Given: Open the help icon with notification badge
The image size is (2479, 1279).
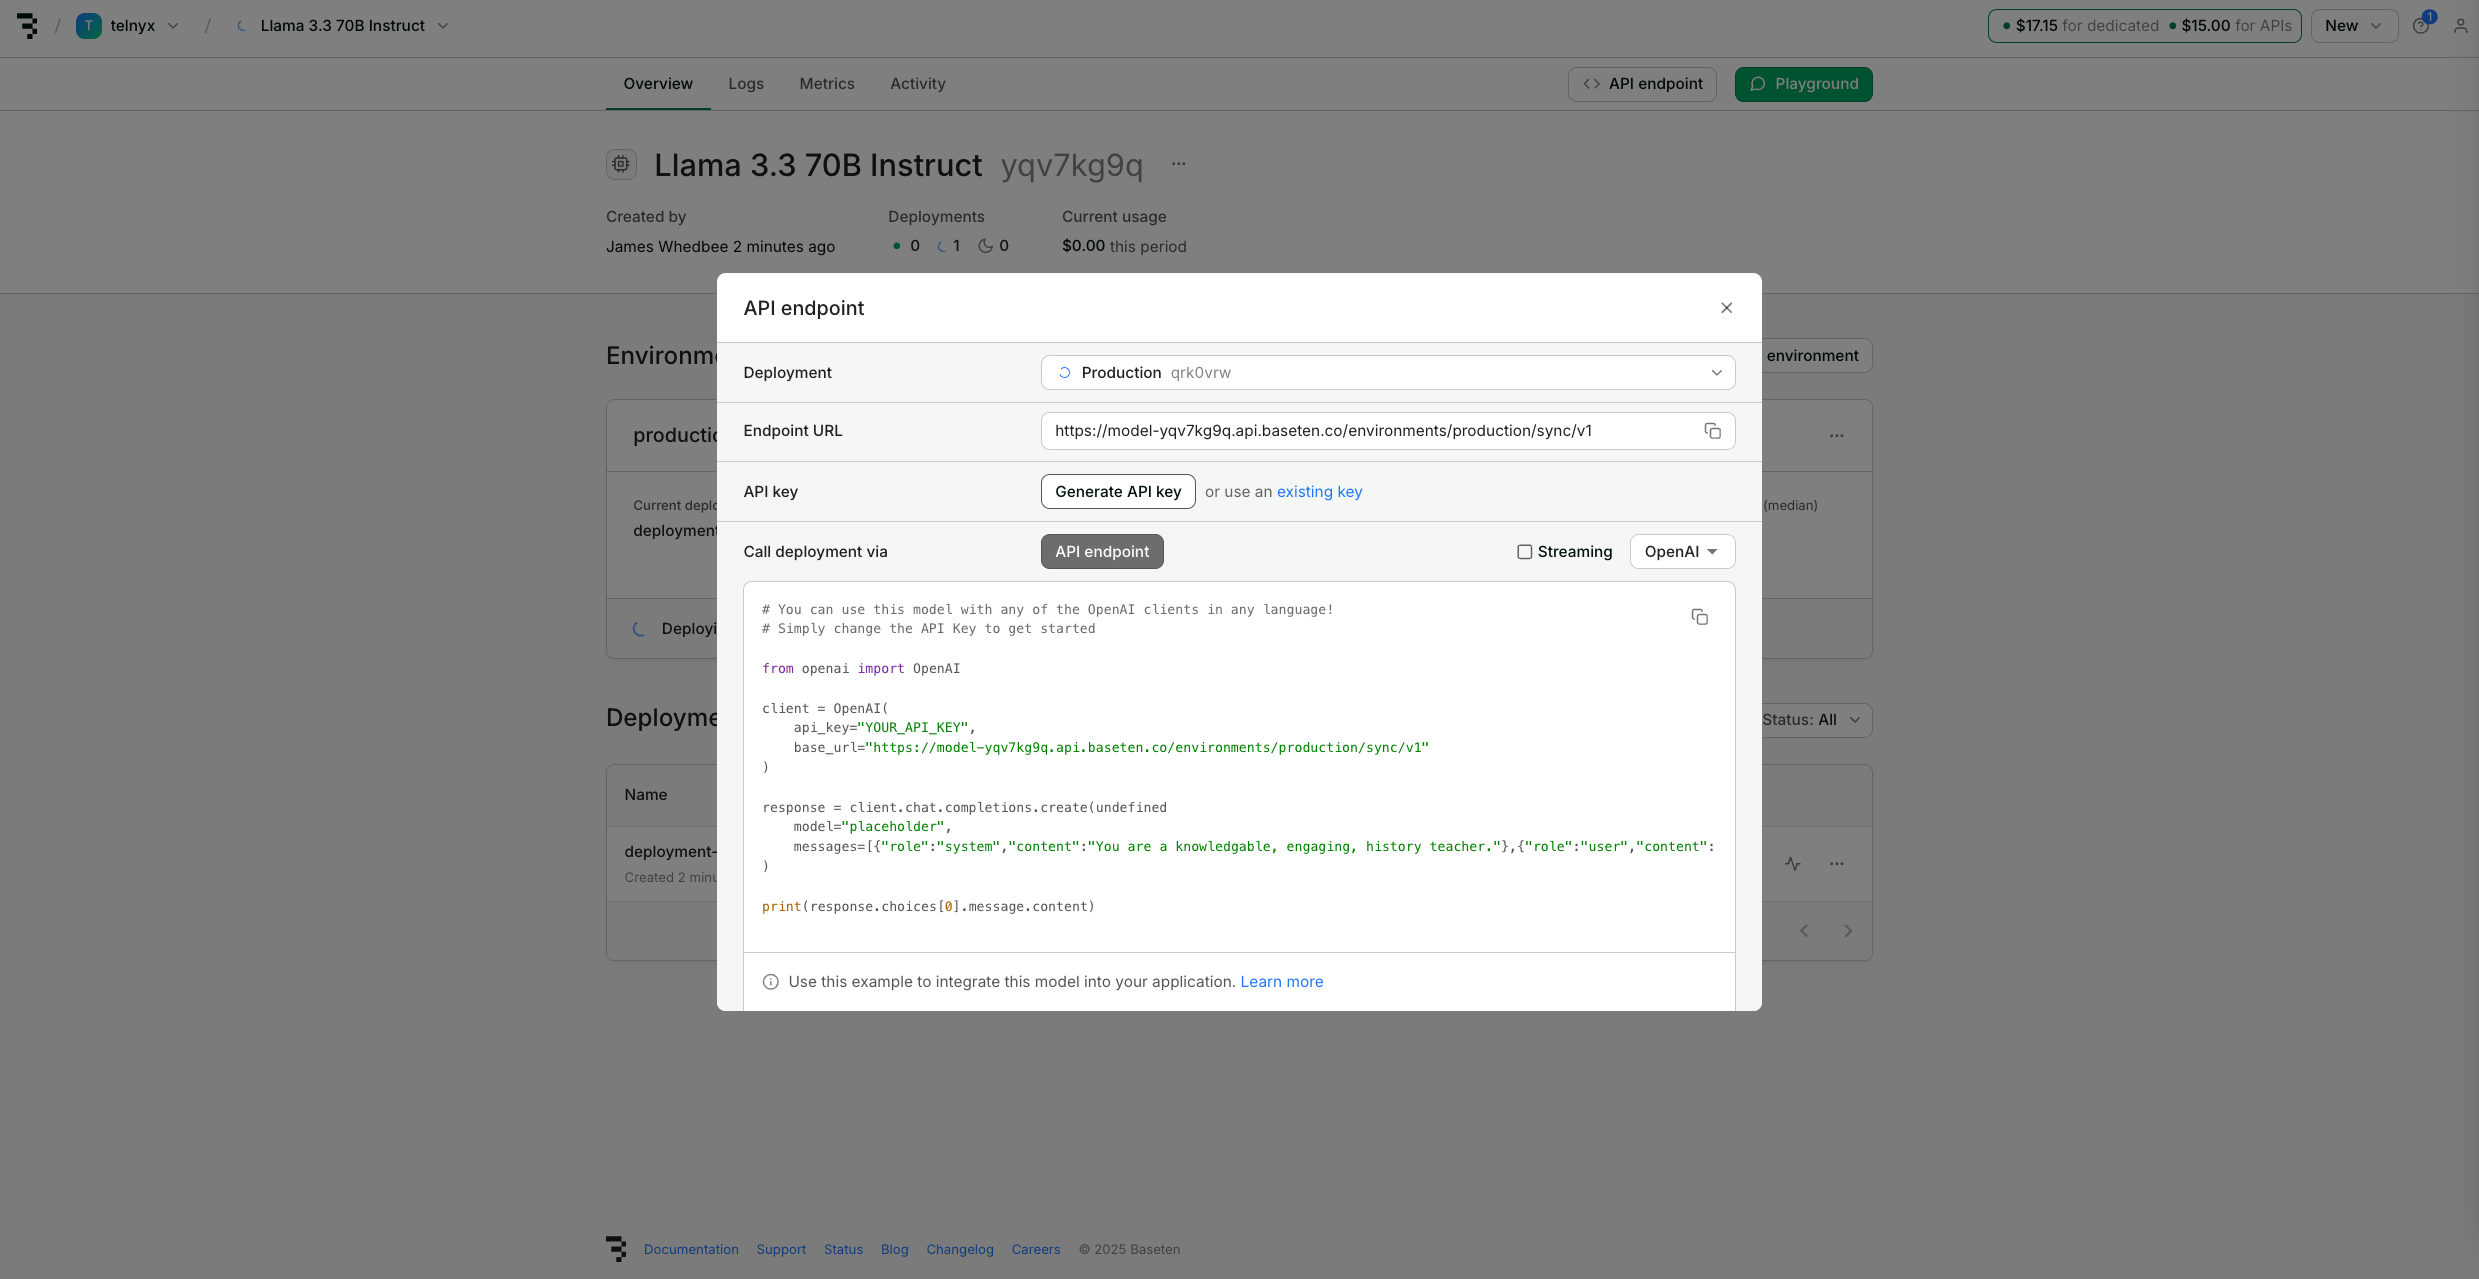Looking at the screenshot, I should [x=2421, y=25].
